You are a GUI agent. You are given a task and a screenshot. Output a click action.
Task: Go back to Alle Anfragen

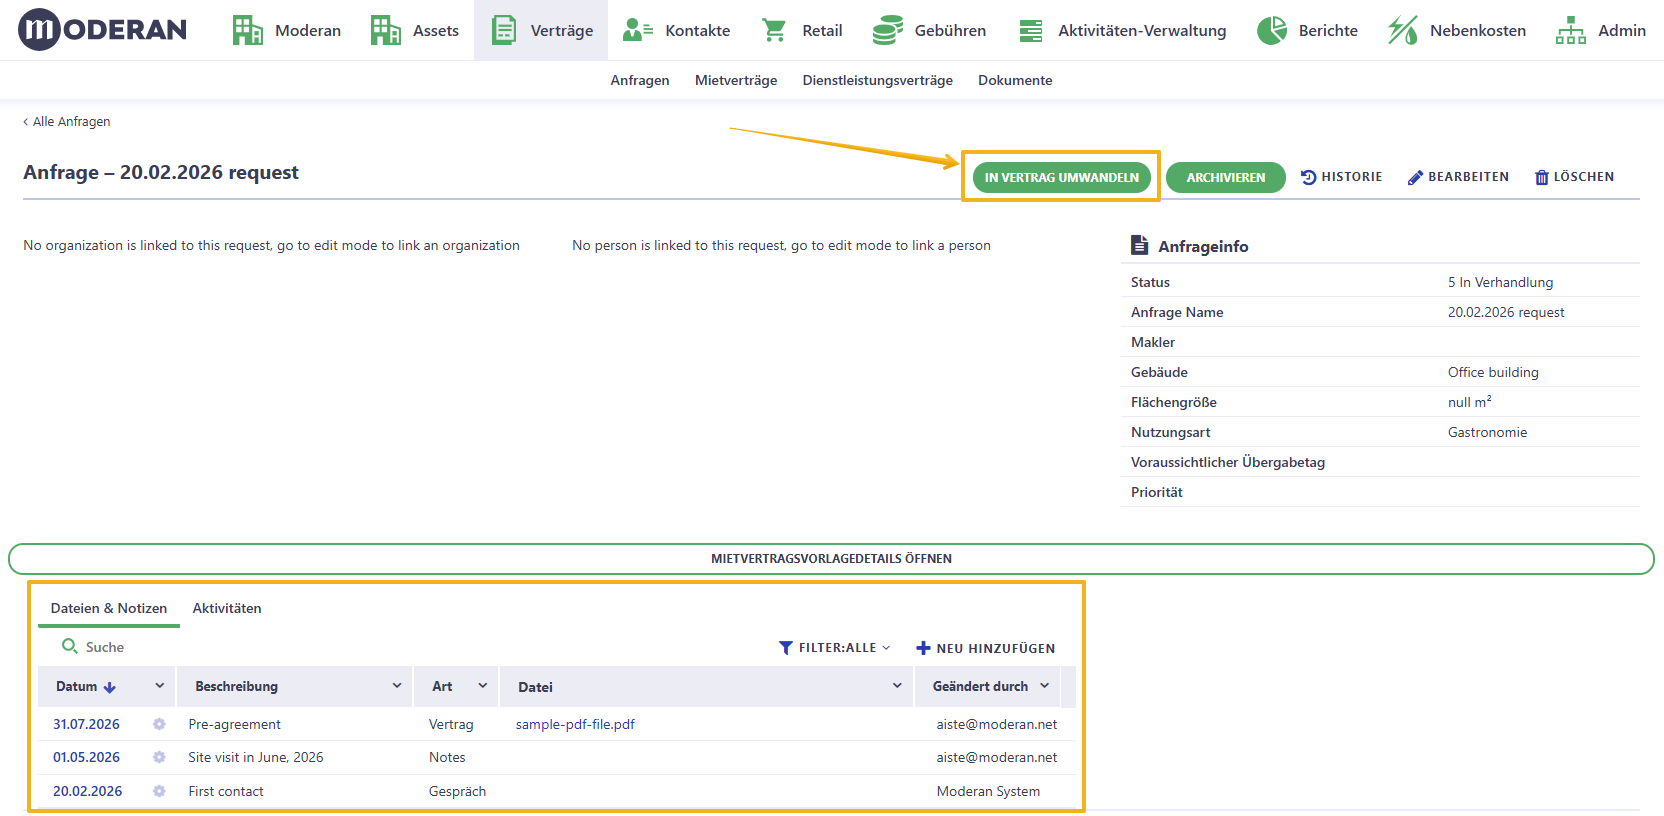click(x=67, y=121)
